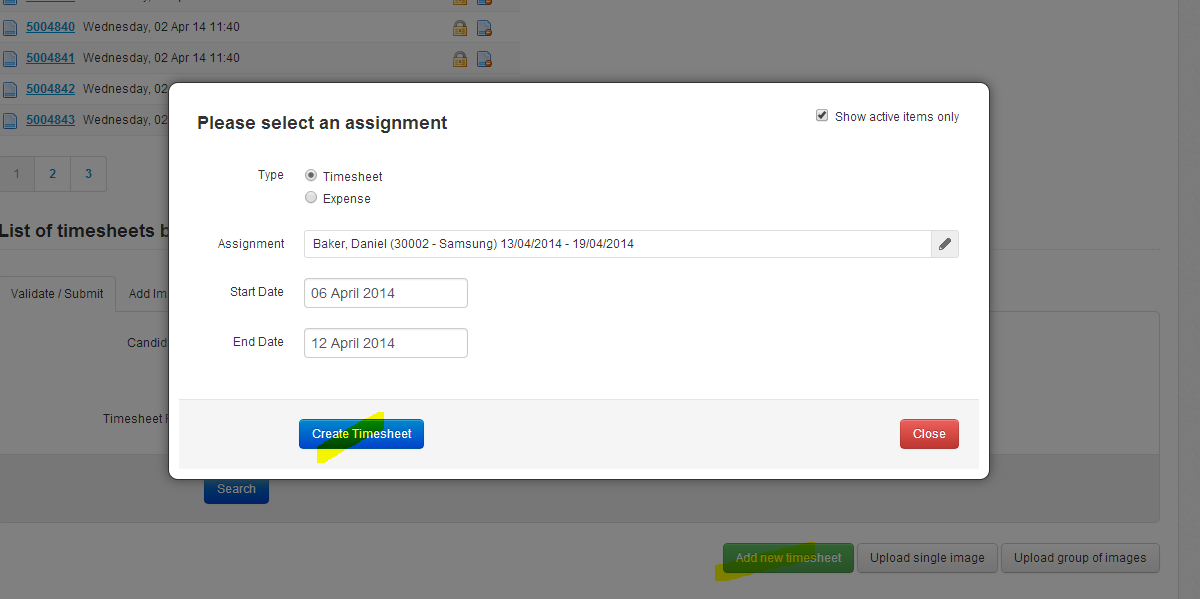1200x599 pixels.
Task: Close the assignment dialog with the red Close button
Action: [929, 434]
